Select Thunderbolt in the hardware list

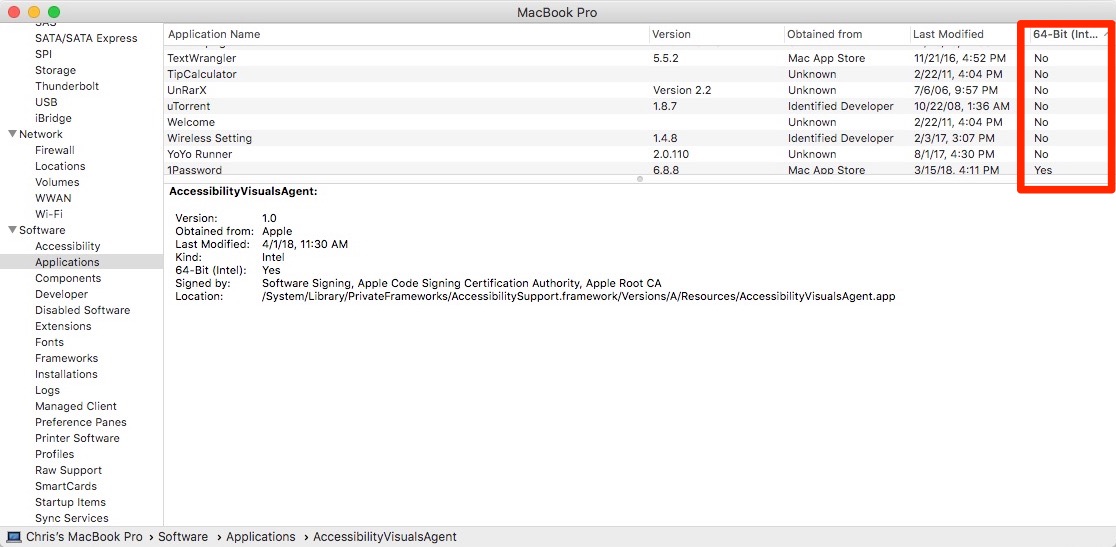(x=67, y=86)
